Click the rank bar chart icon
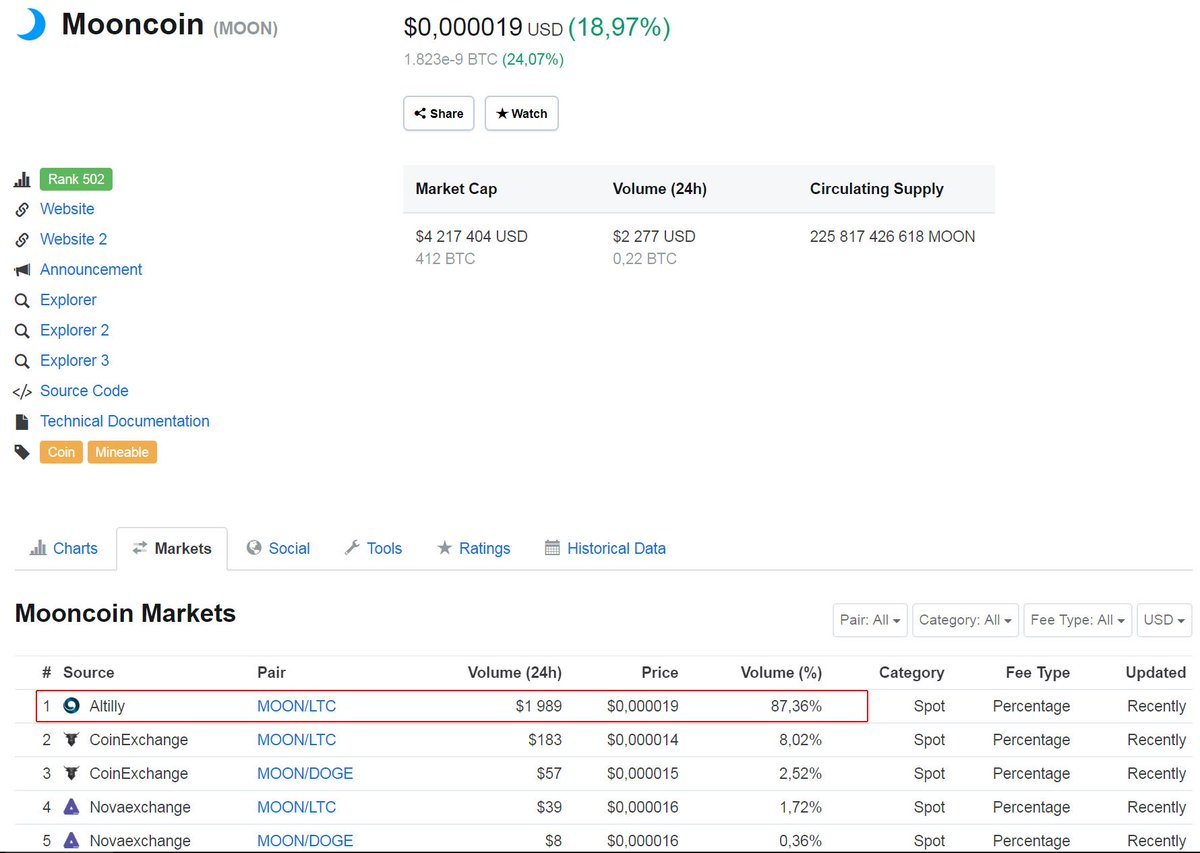 tap(22, 180)
